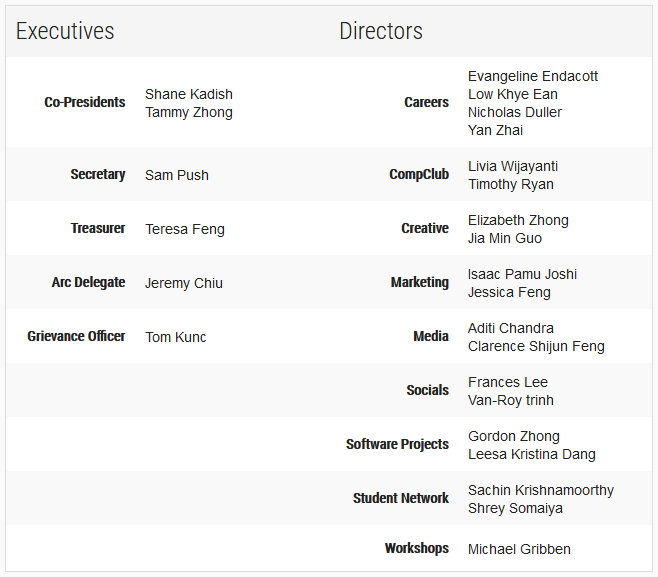Select CompClub director Timothy Ryan
This screenshot has width=658, height=577.
511,184
